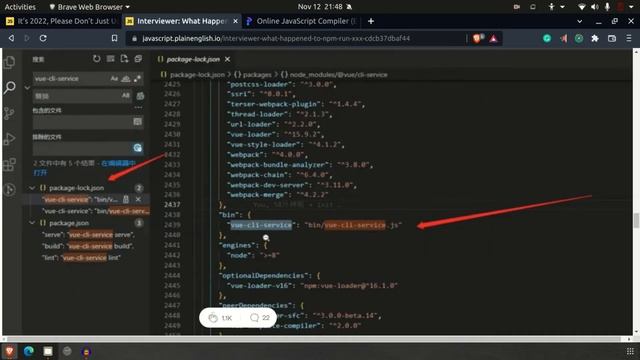
Task: Open a new browser tab
Action: 371,21
